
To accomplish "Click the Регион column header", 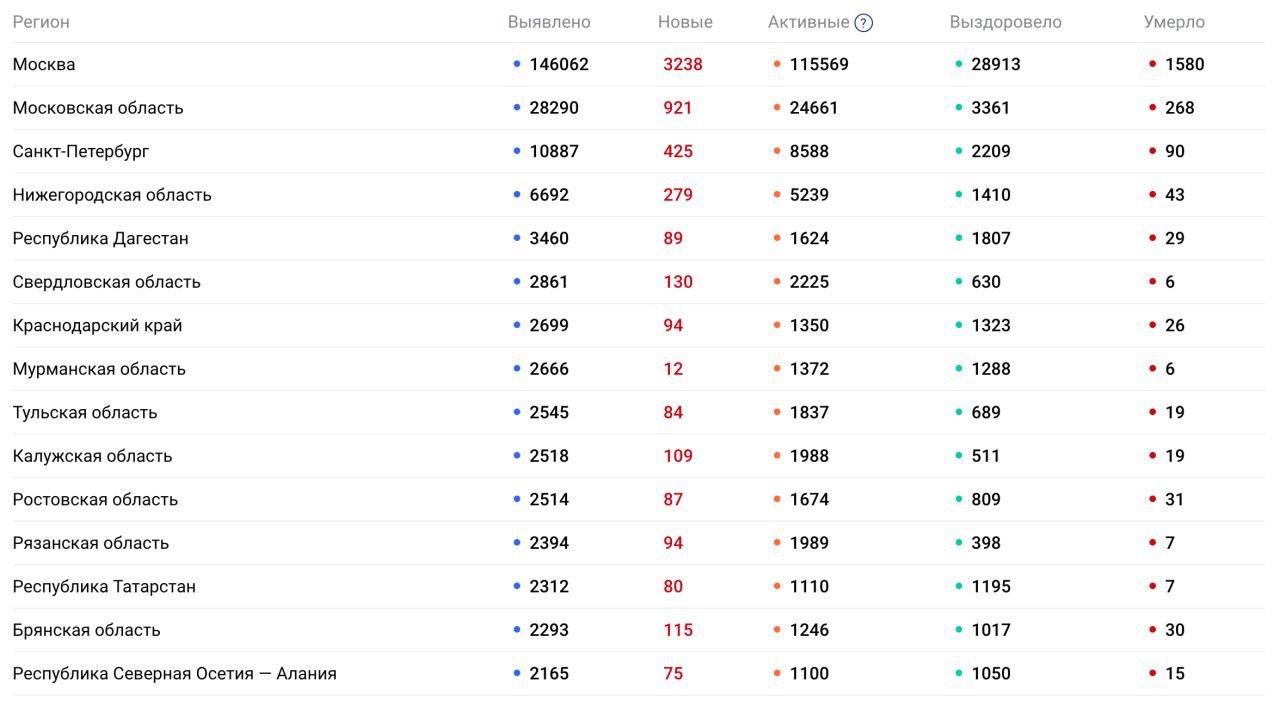I will point(41,22).
